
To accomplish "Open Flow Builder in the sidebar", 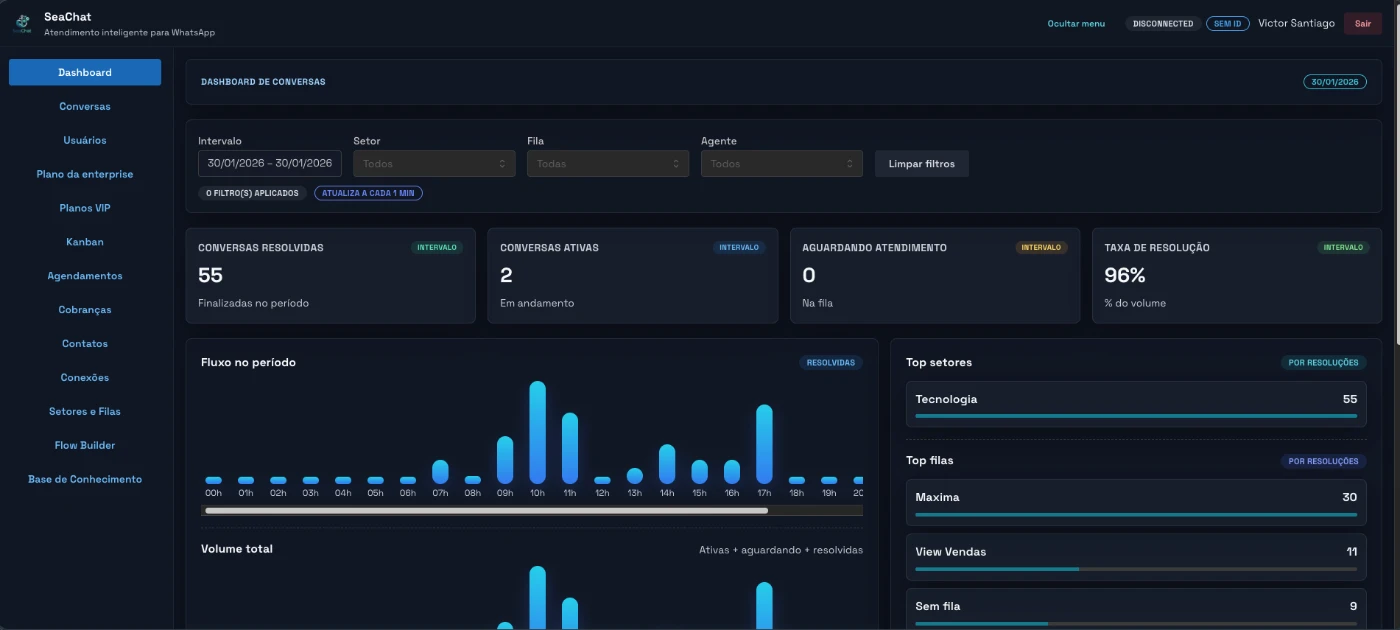I will (85, 445).
